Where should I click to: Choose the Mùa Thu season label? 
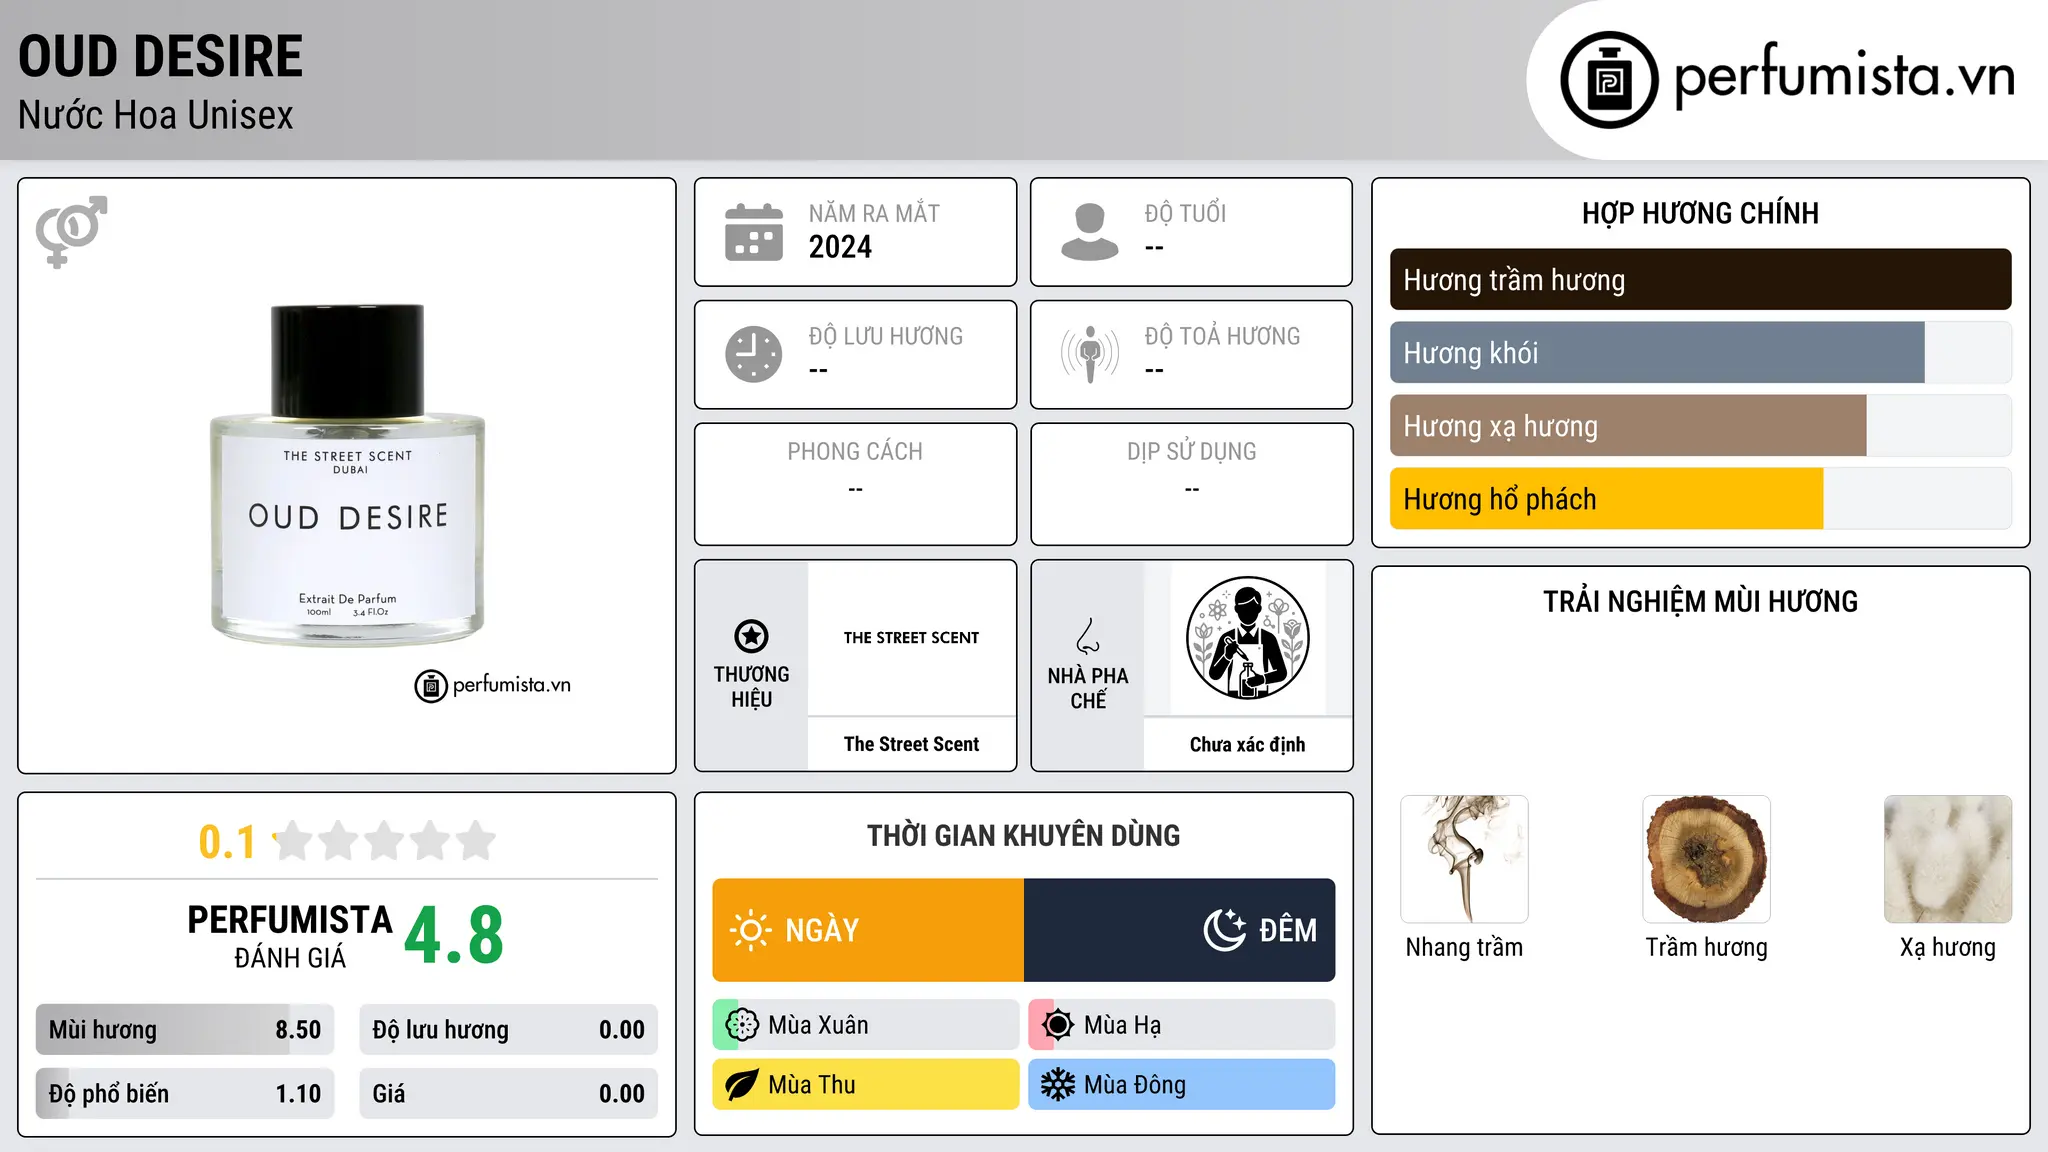812,1085
